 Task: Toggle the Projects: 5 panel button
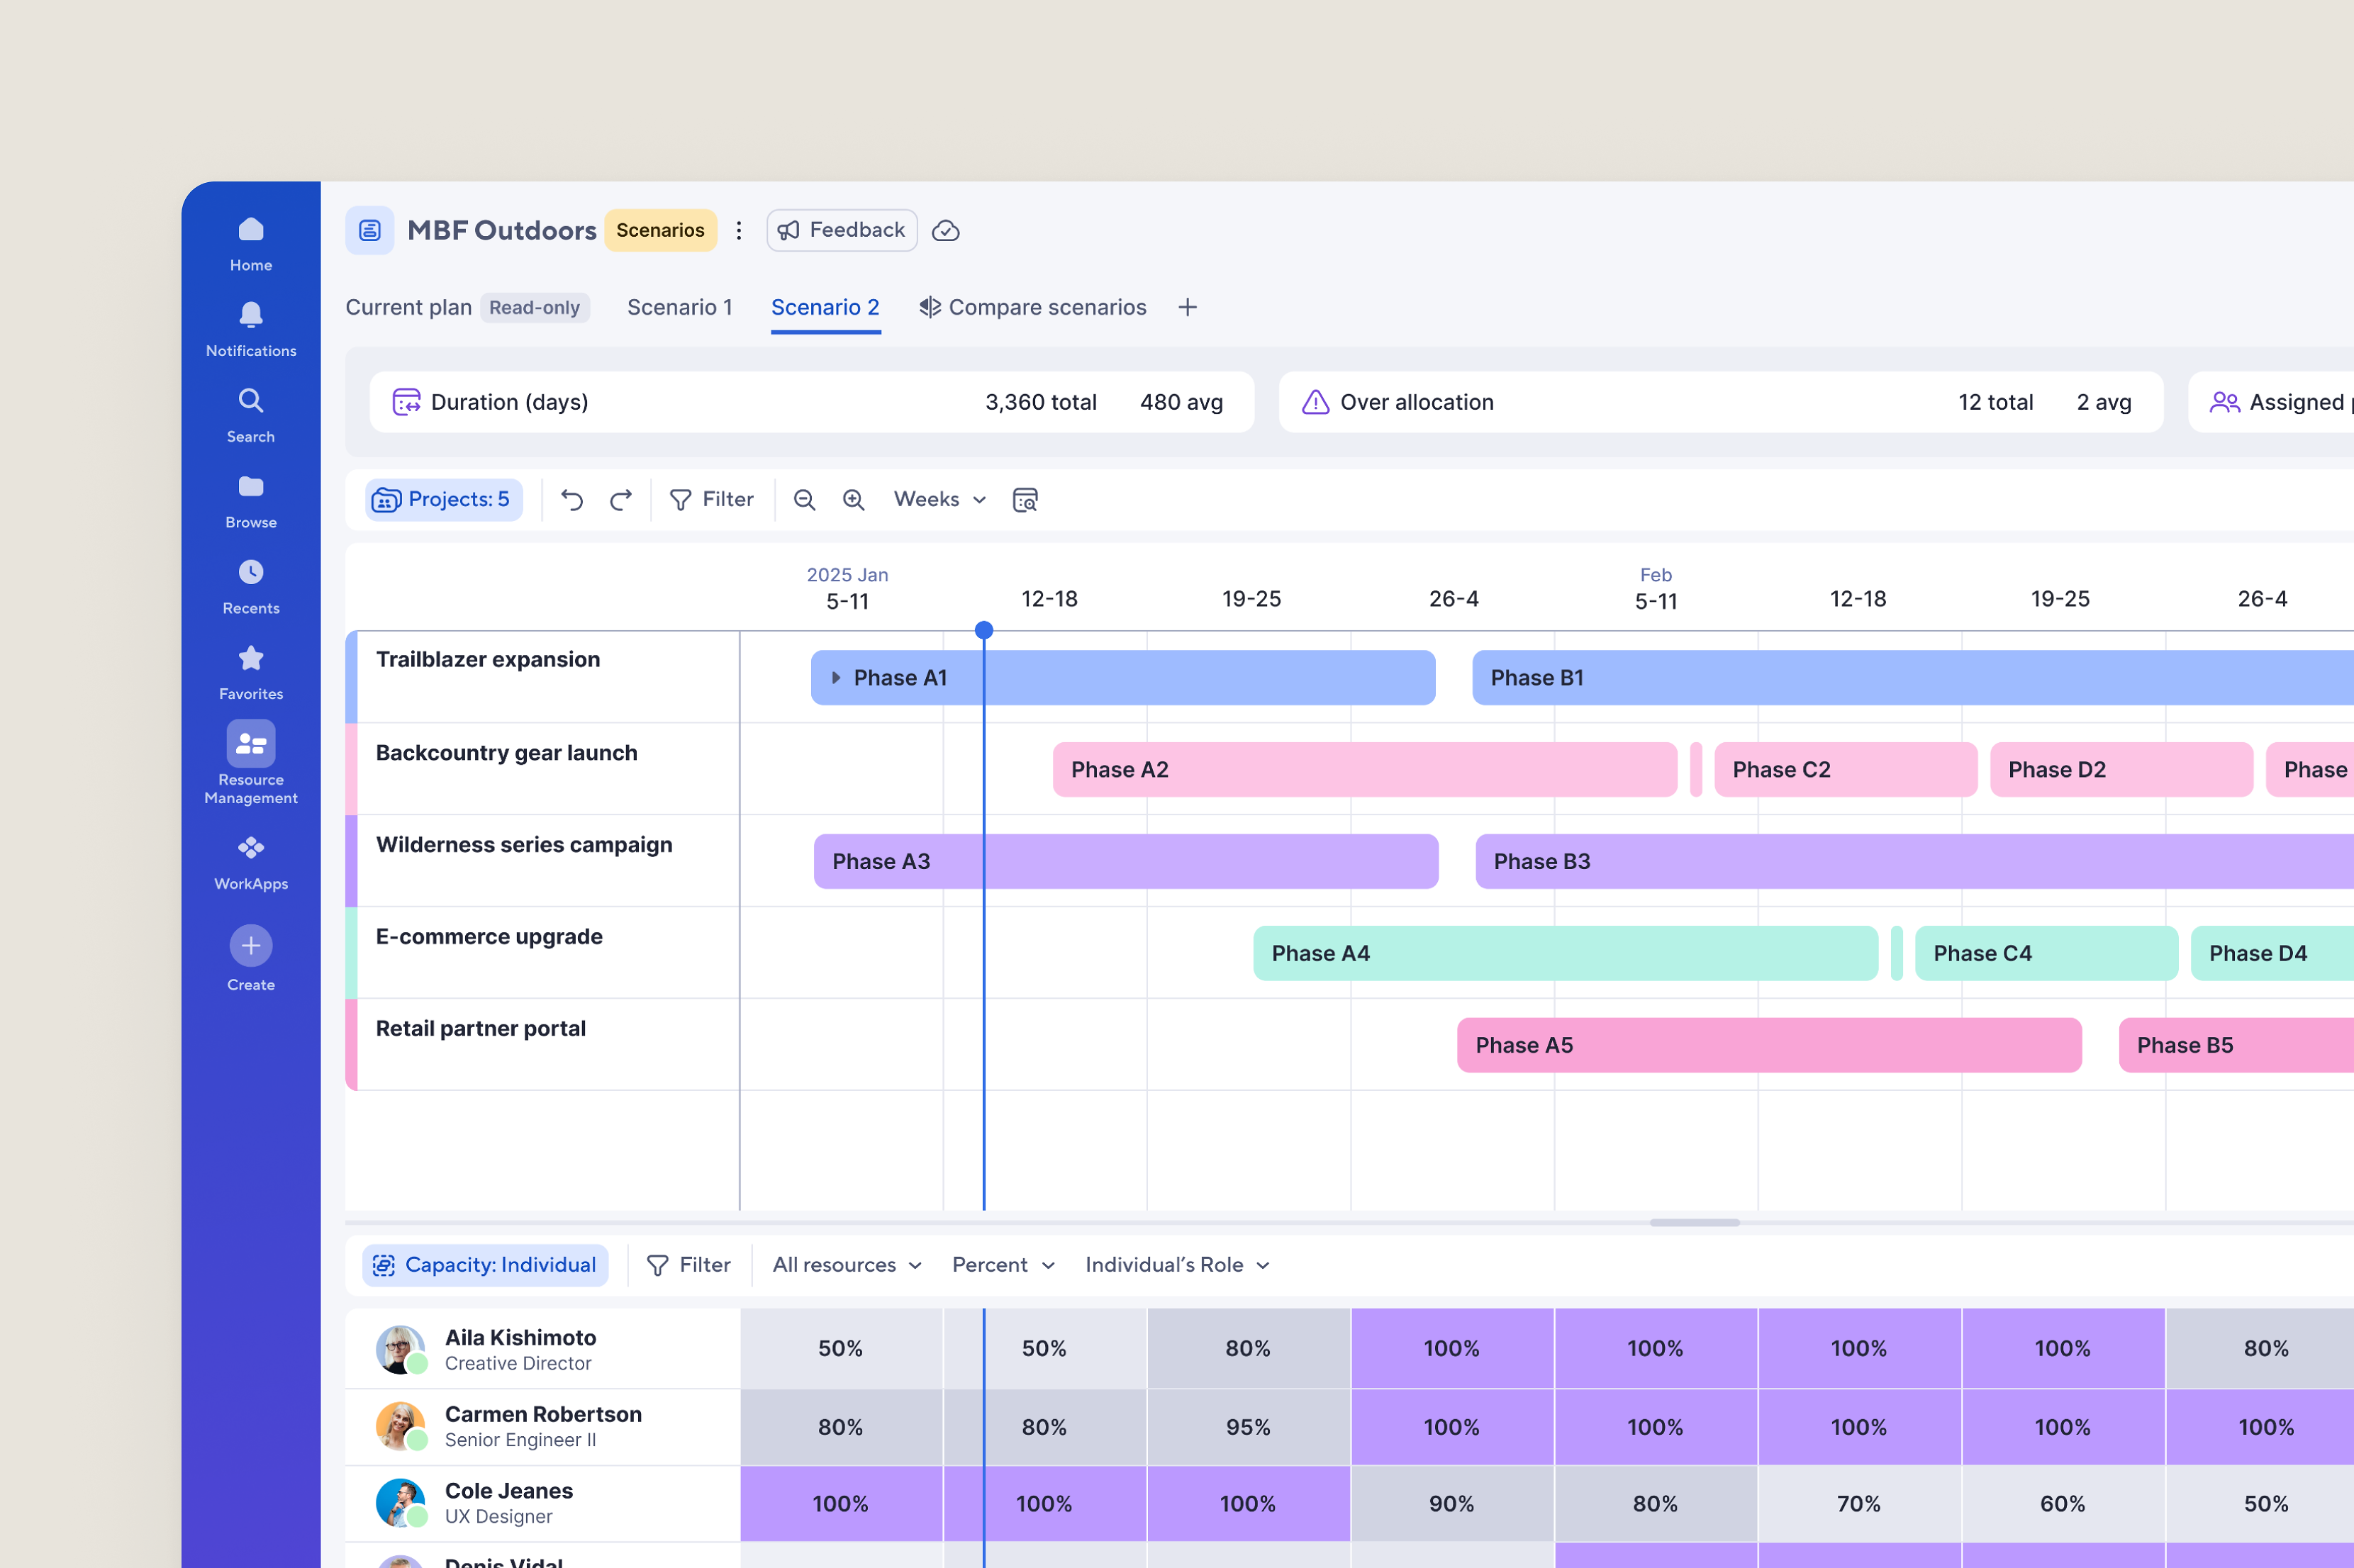(444, 500)
